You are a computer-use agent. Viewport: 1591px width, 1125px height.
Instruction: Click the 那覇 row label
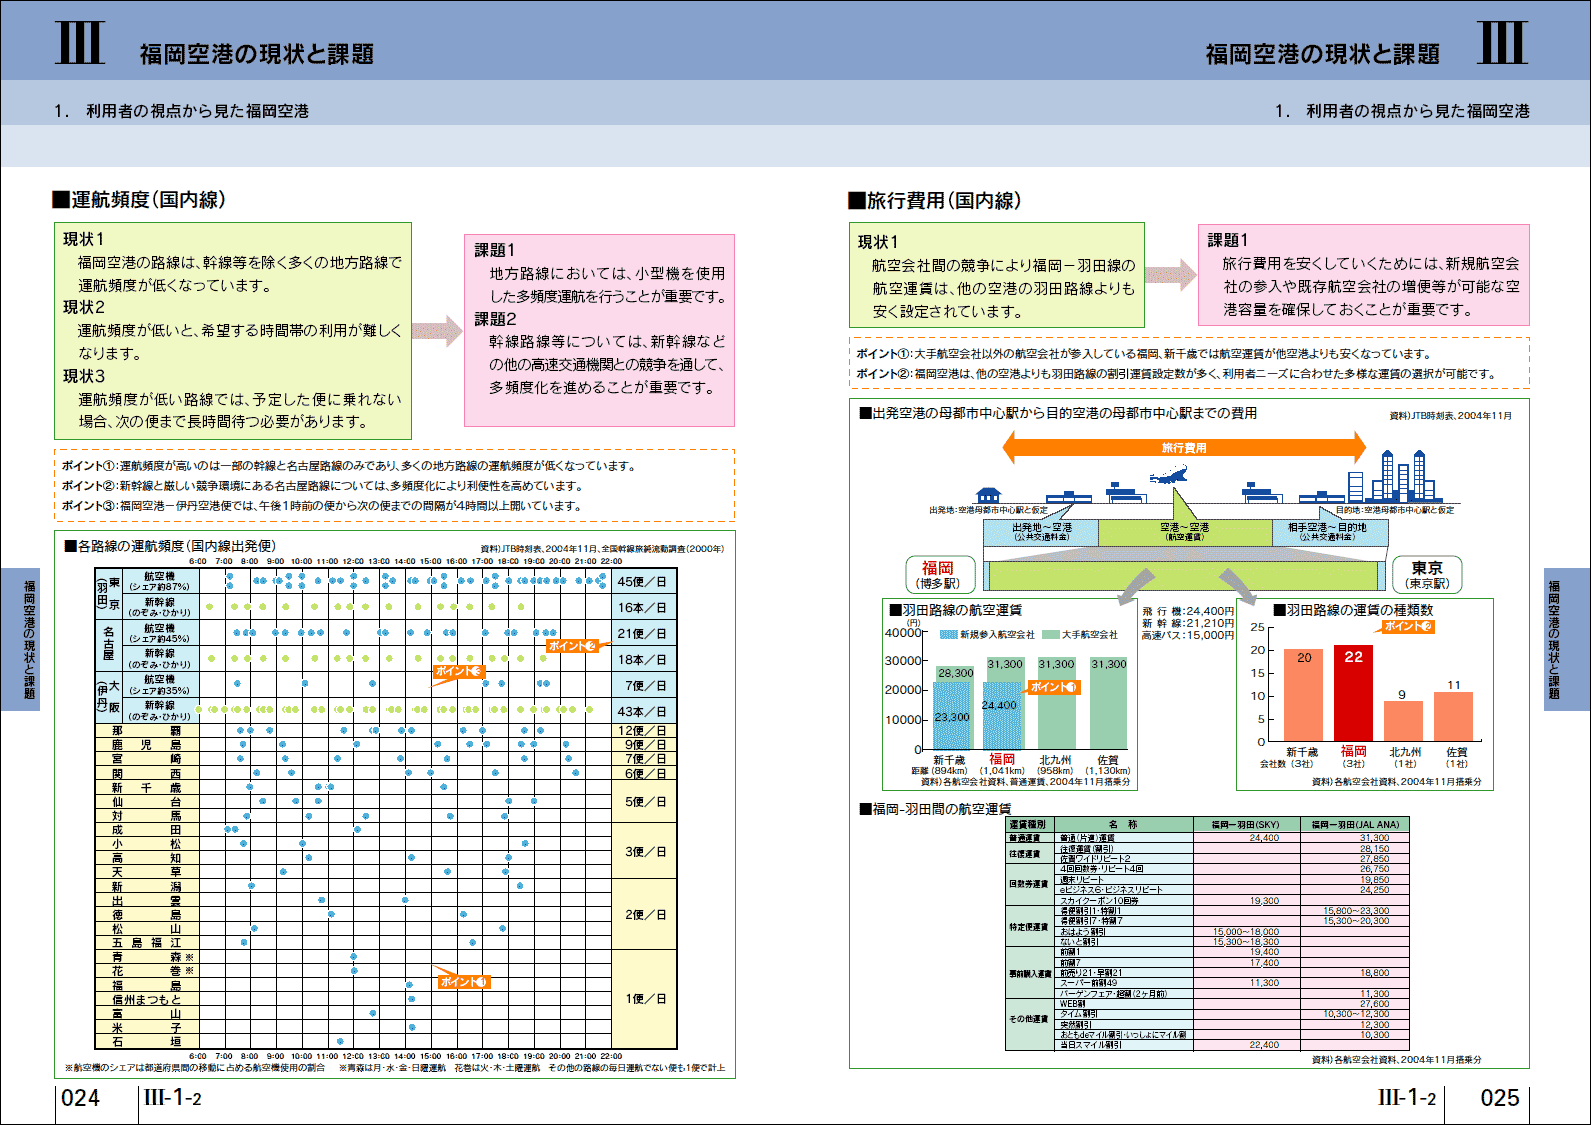(x=146, y=730)
